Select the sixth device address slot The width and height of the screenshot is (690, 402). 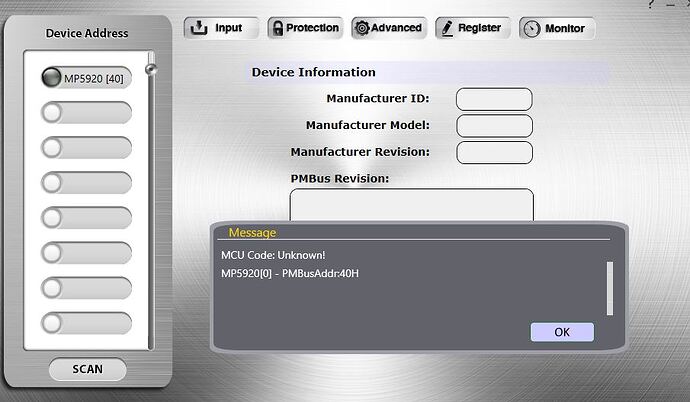pos(87,253)
